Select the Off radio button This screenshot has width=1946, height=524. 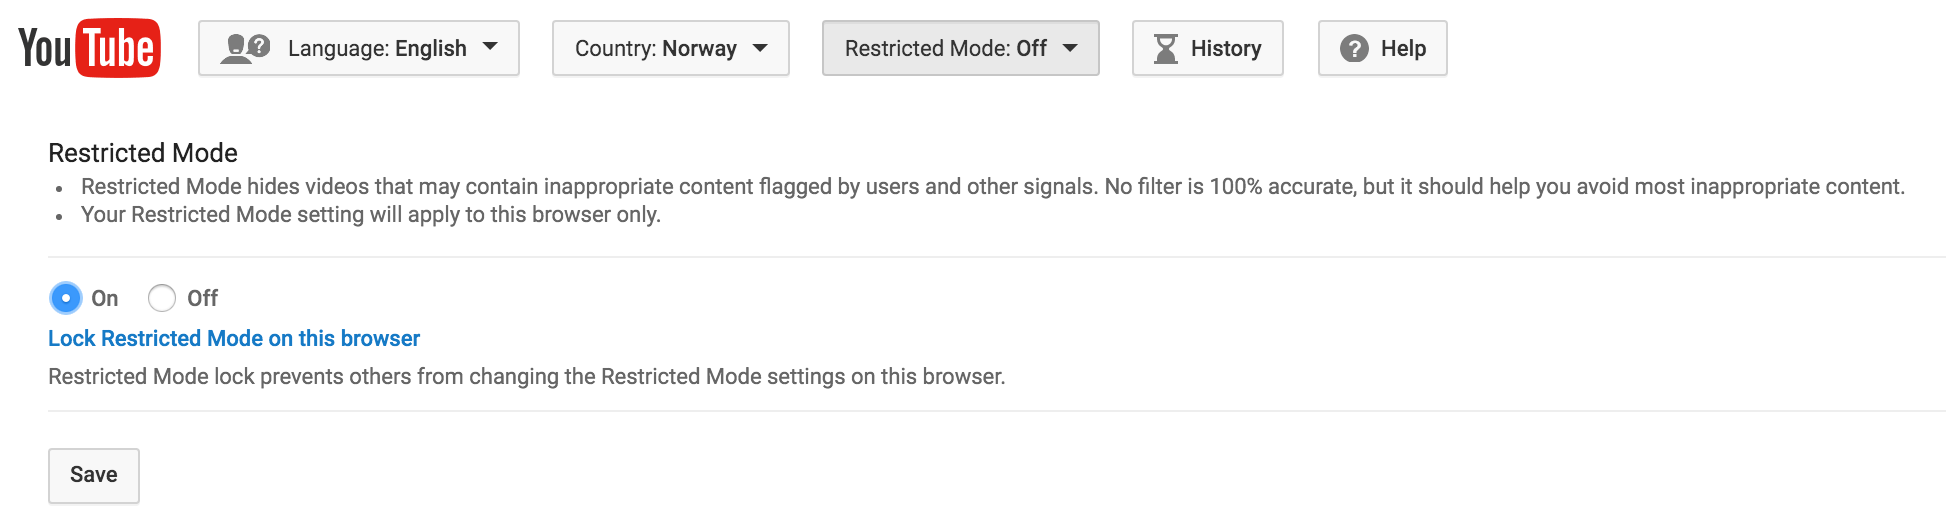pos(162,298)
